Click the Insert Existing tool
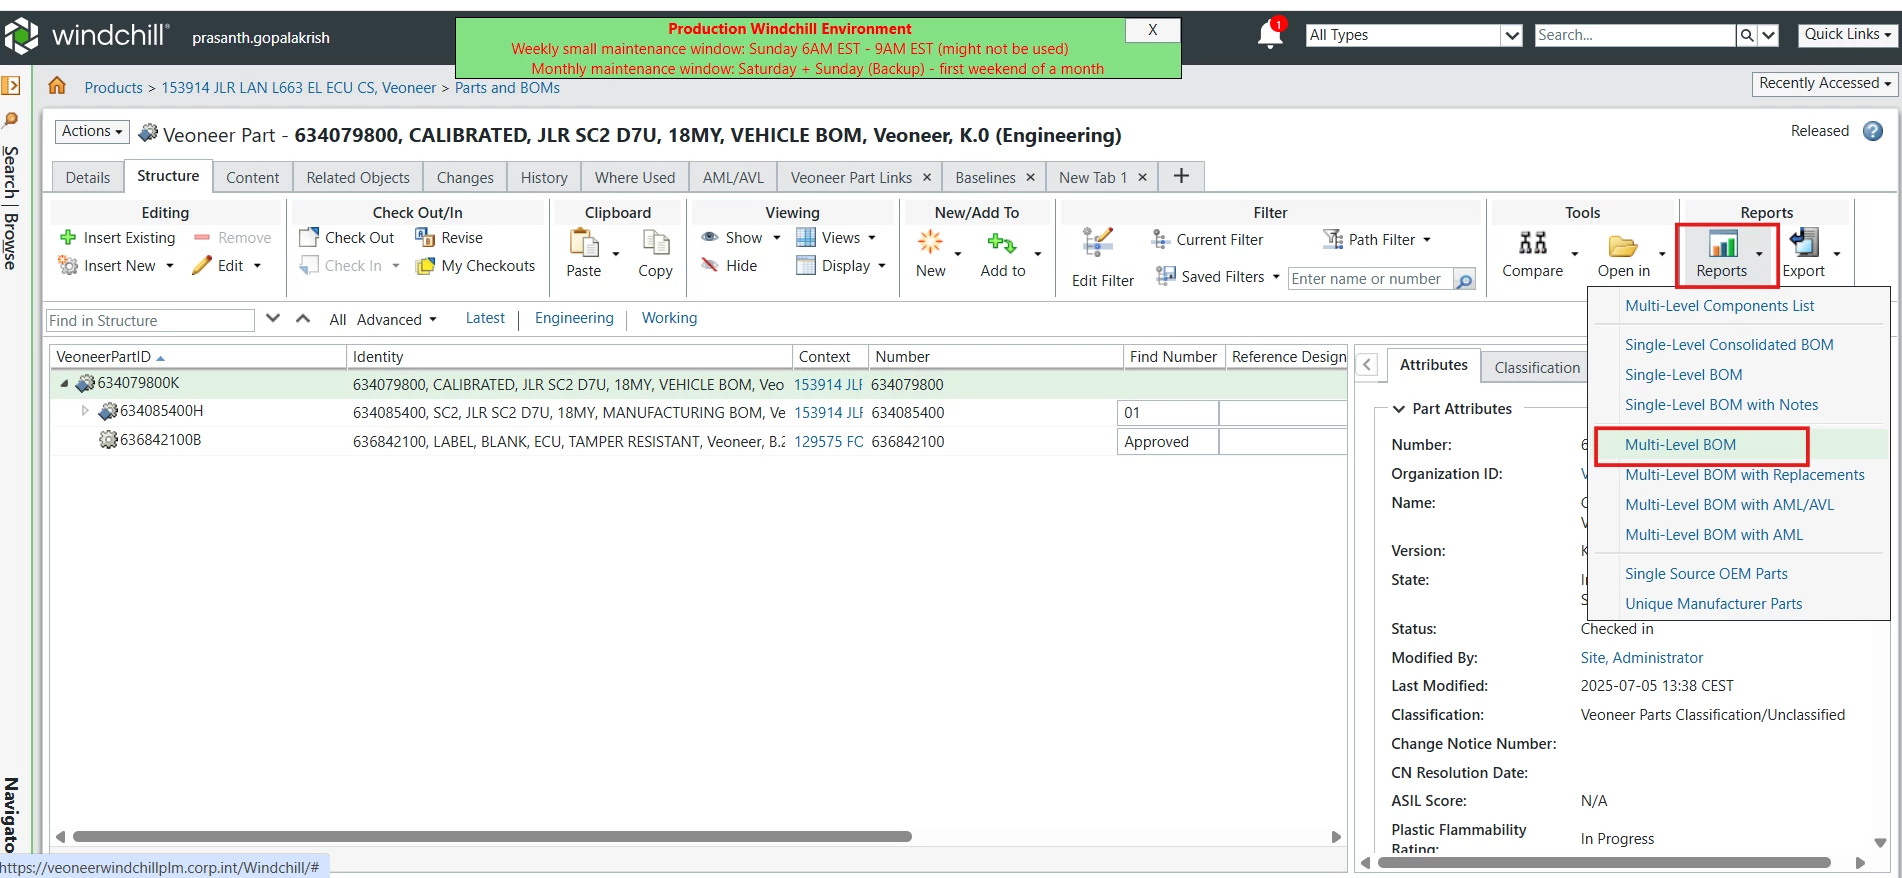Screen dimensions: 1902x878 pyautogui.click(x=118, y=238)
